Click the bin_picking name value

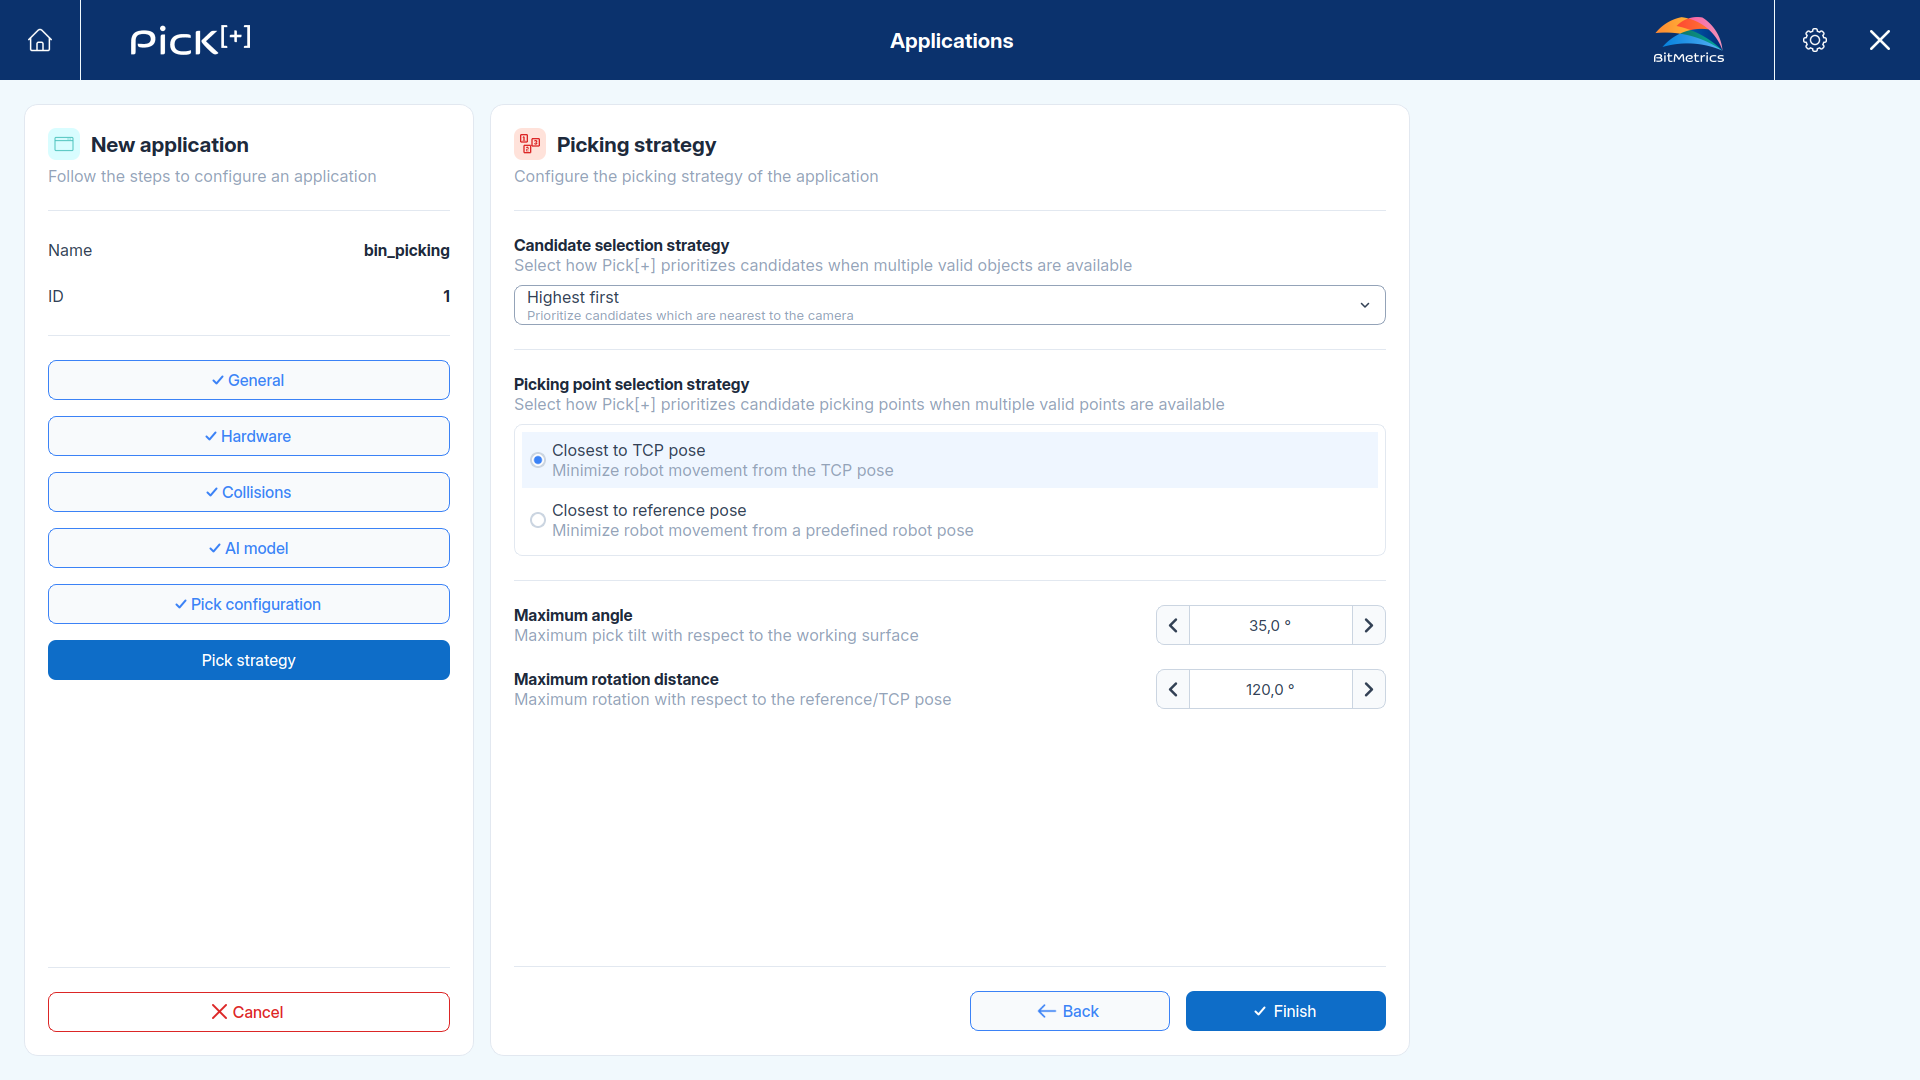(407, 250)
